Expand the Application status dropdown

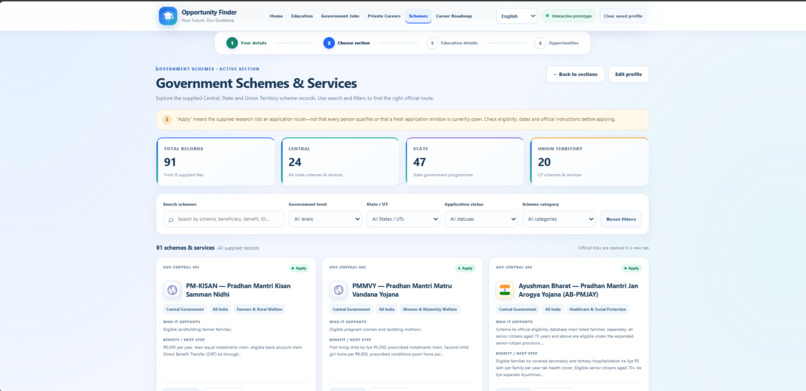click(x=481, y=219)
